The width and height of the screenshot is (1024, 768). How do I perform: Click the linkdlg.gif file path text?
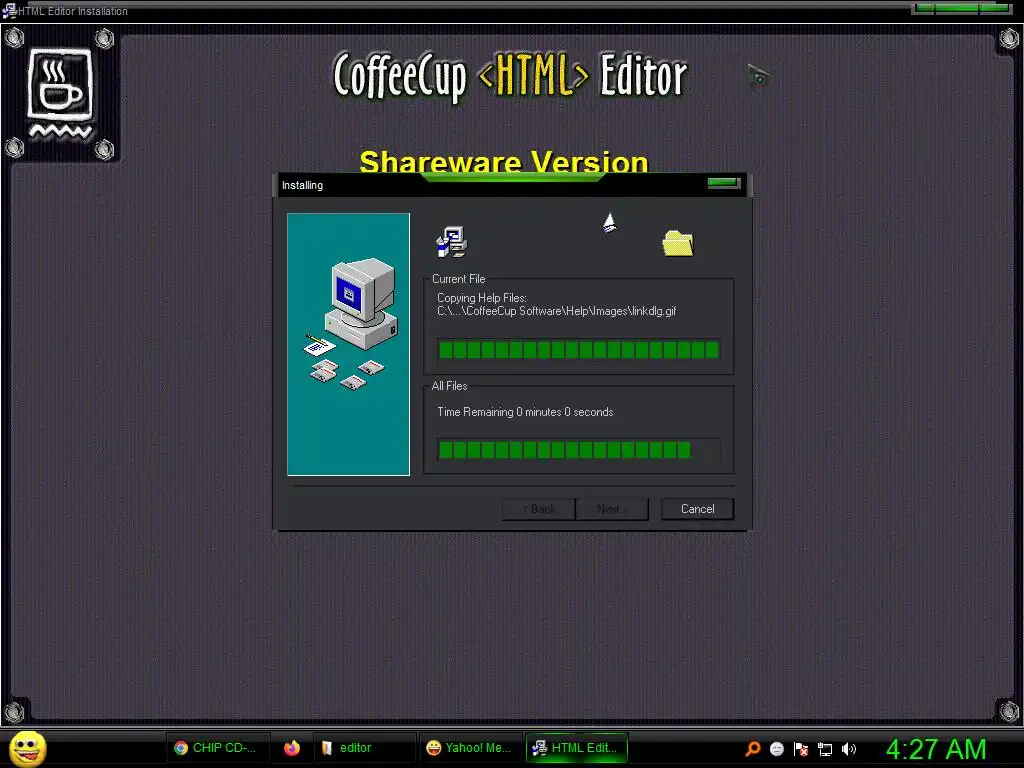click(x=556, y=311)
